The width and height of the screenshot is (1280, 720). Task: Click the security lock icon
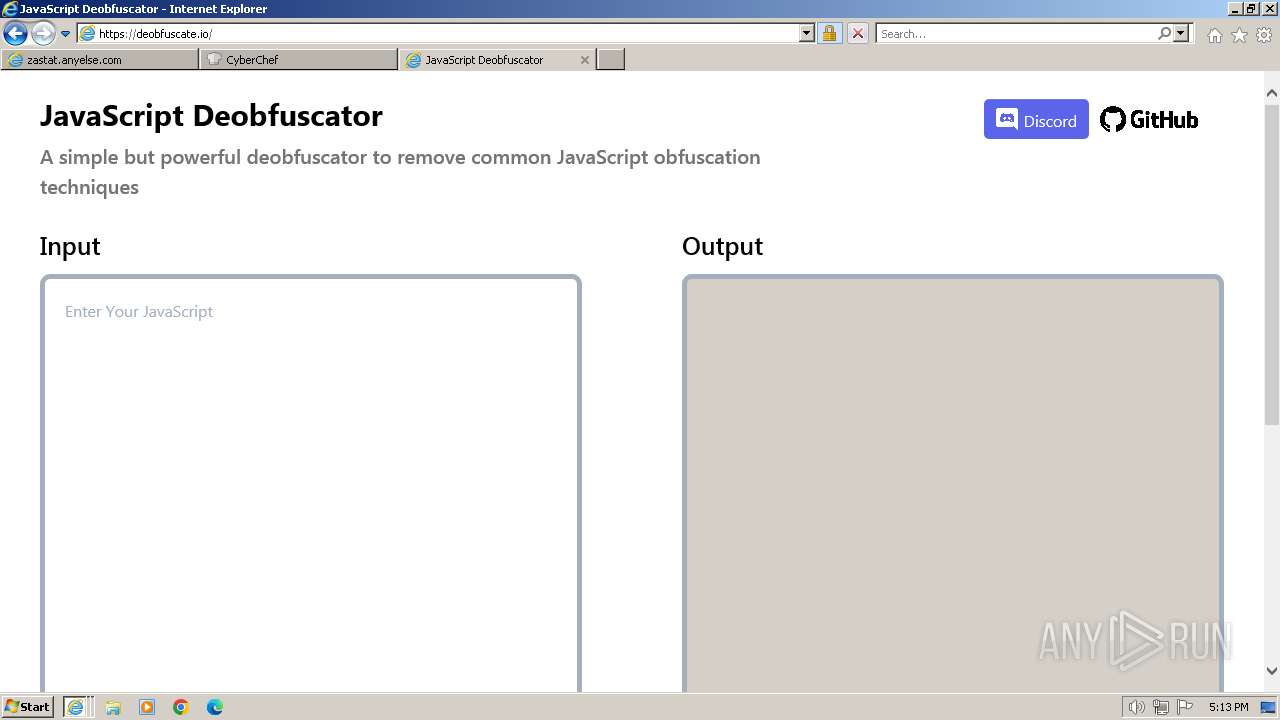829,34
